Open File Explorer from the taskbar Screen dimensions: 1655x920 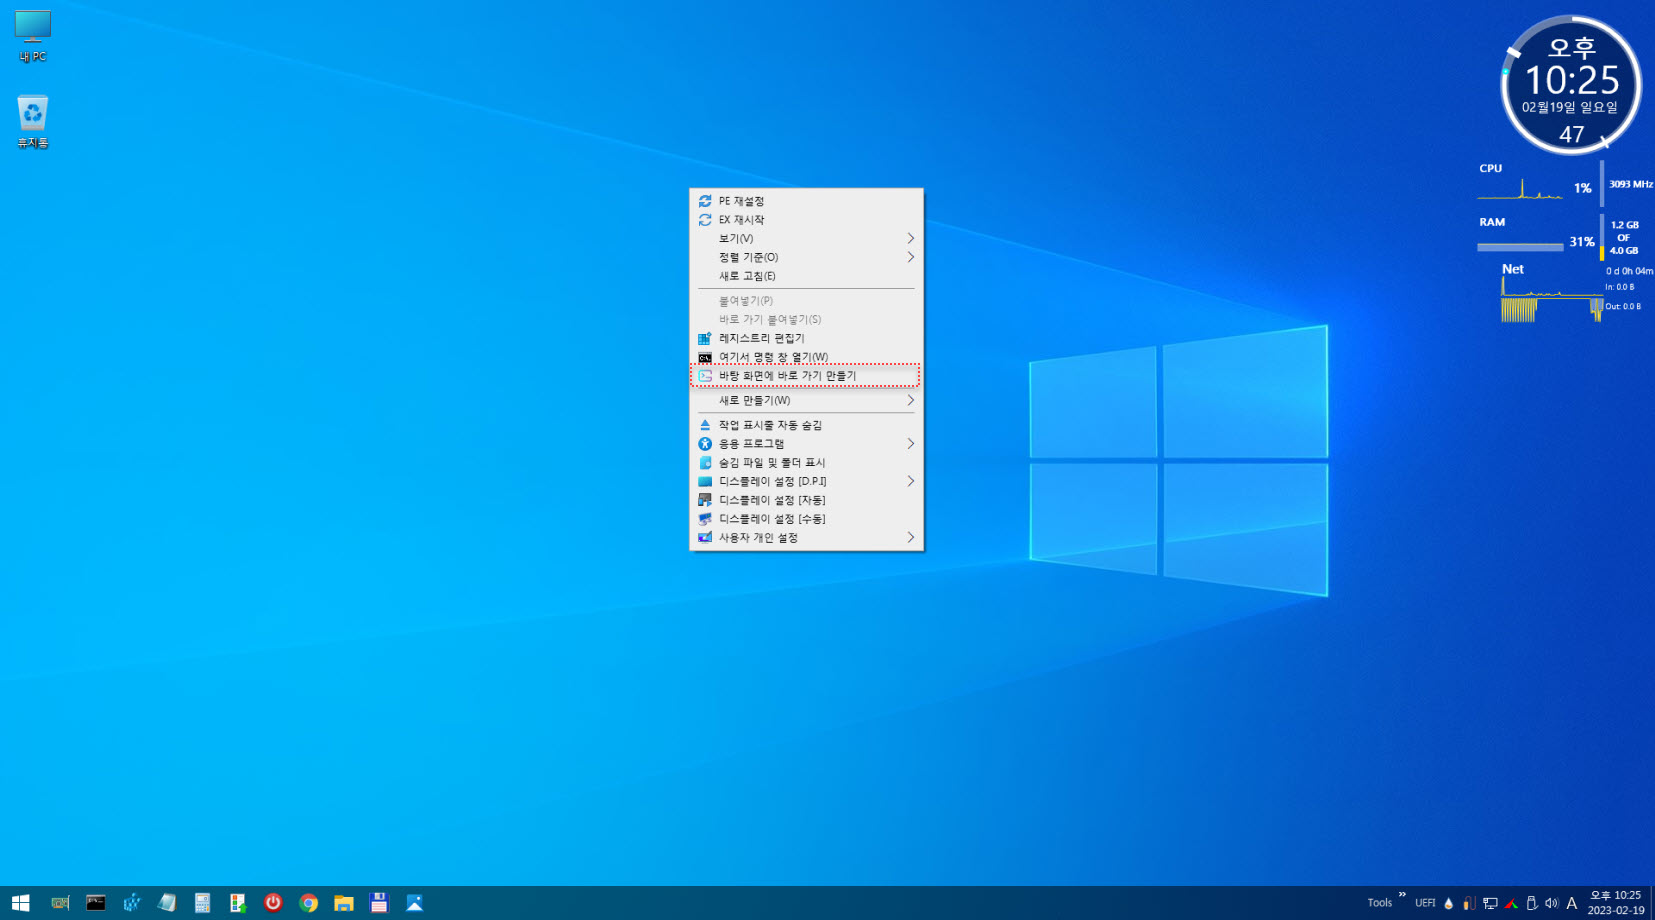pyautogui.click(x=344, y=903)
